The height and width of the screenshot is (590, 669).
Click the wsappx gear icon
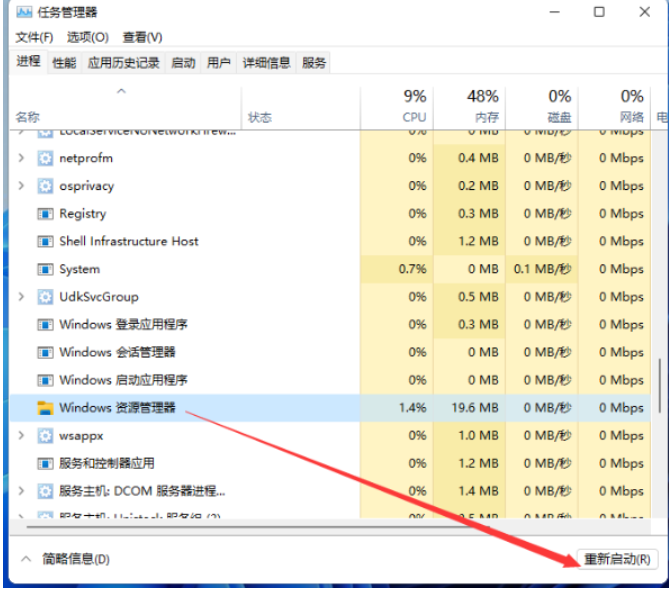point(44,436)
